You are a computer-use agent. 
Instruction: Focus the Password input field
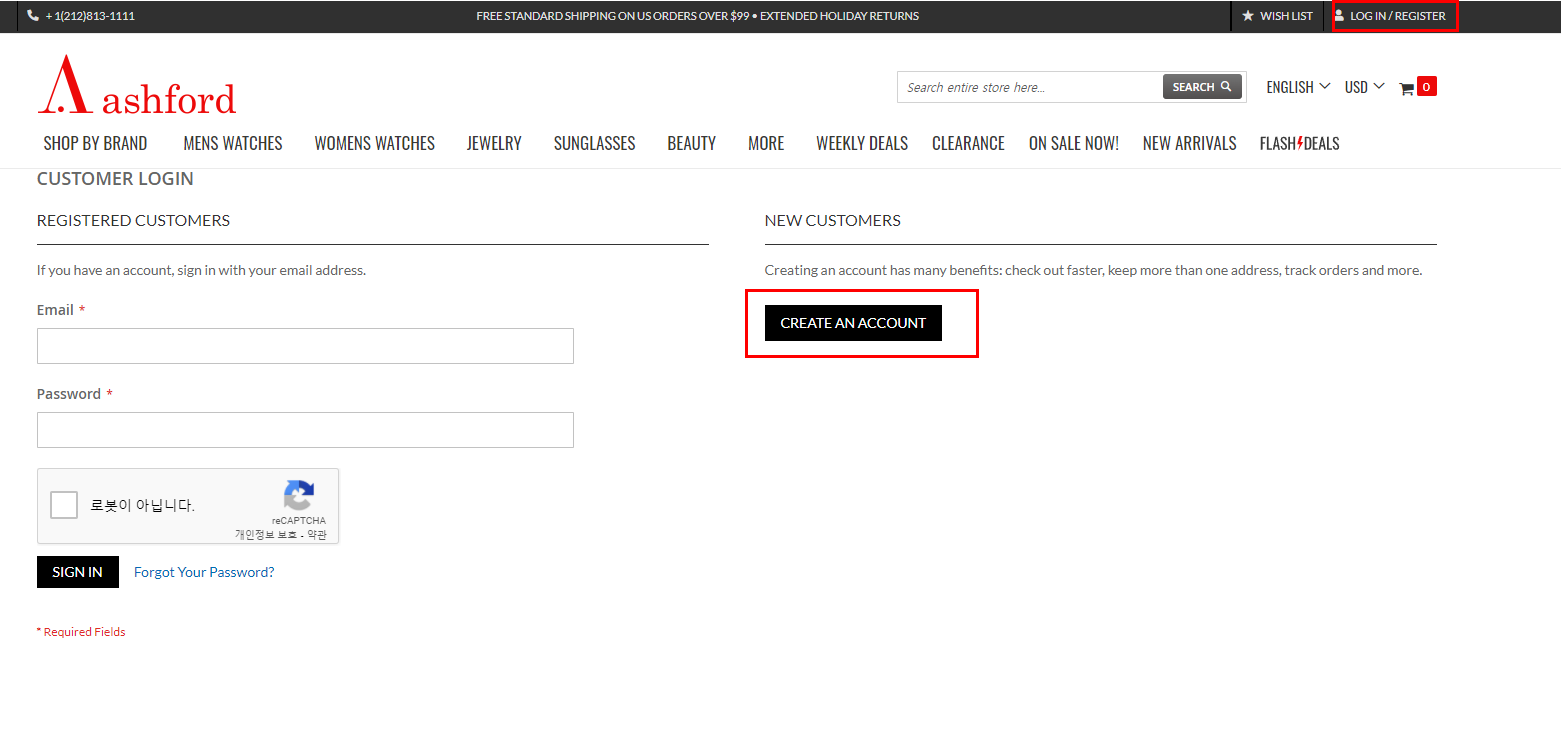(305, 430)
